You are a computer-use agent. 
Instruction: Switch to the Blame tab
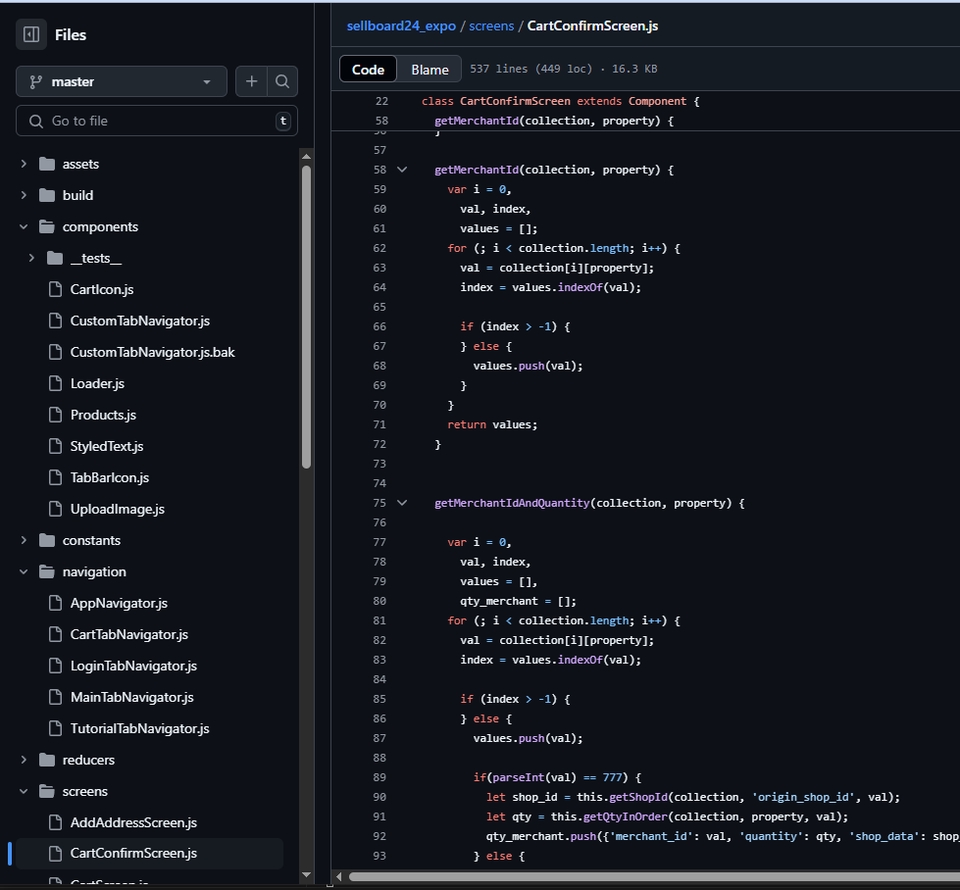click(x=429, y=69)
